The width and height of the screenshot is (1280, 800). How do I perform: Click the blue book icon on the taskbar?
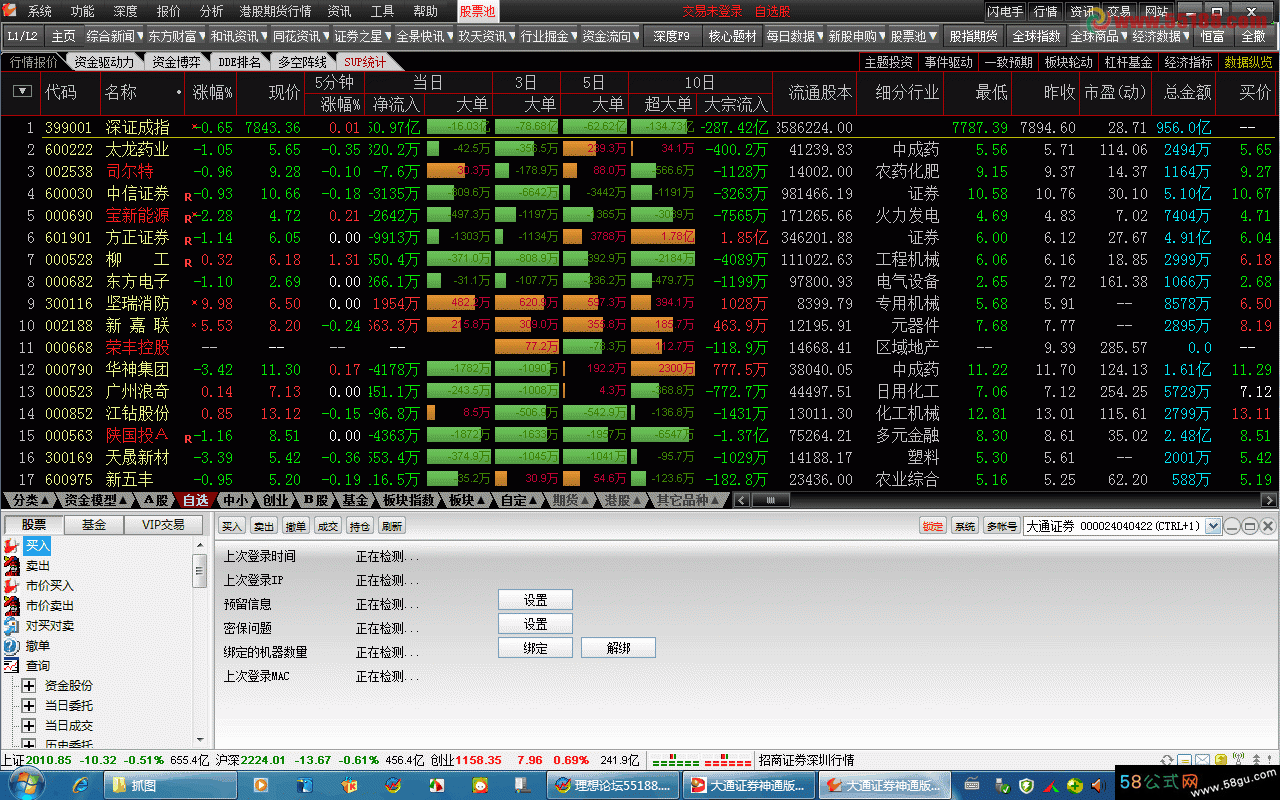click(304, 785)
